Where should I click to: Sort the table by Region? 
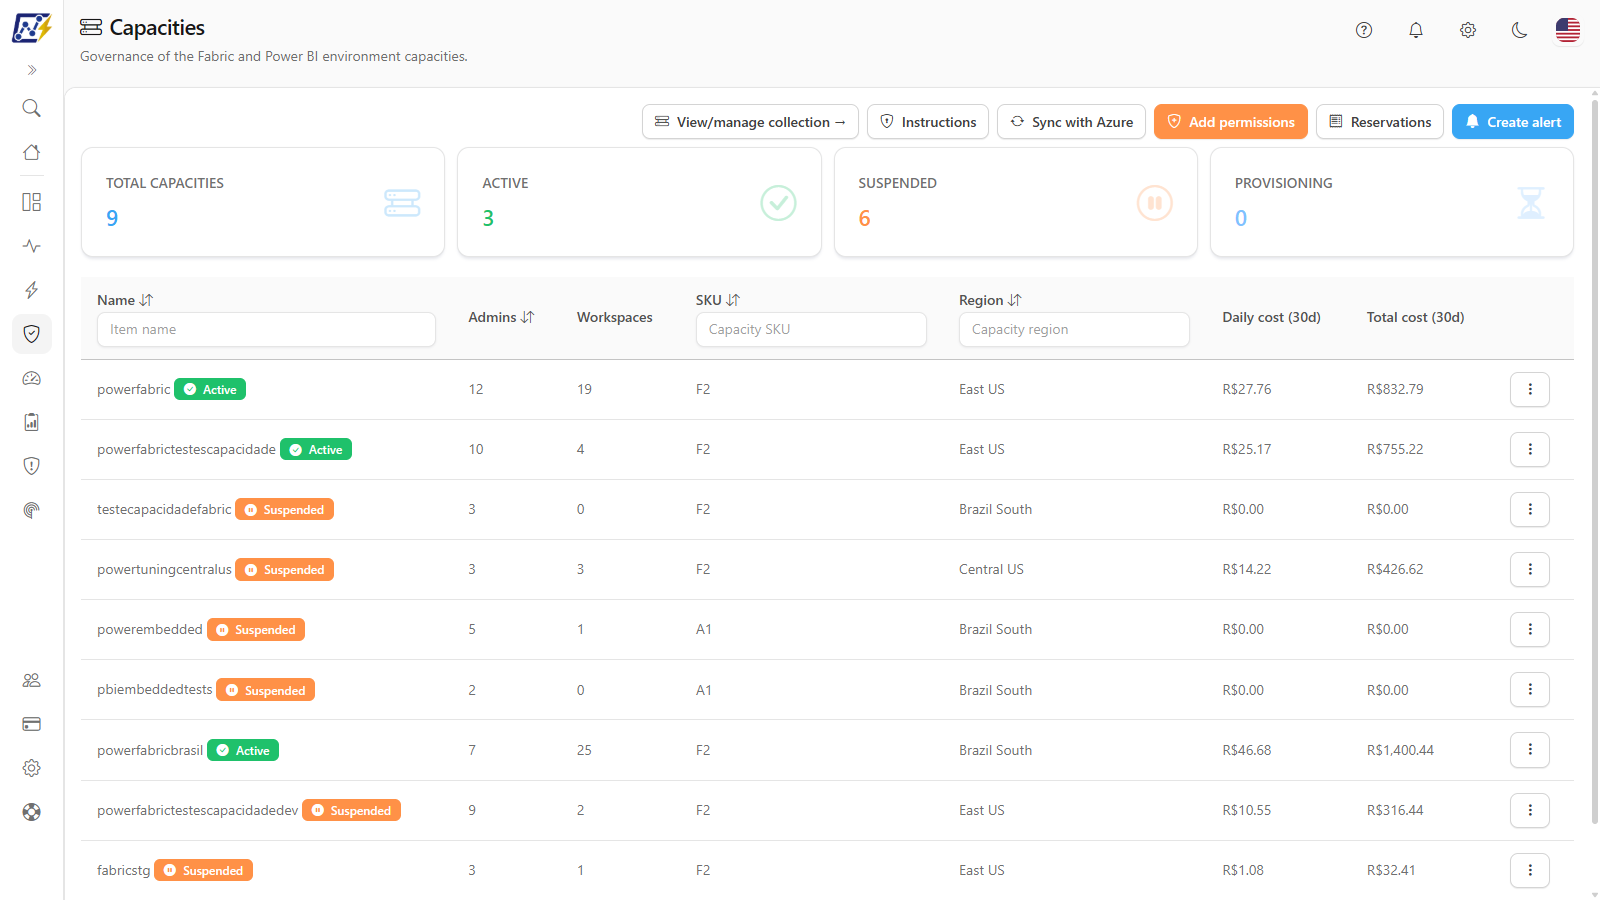point(1015,300)
